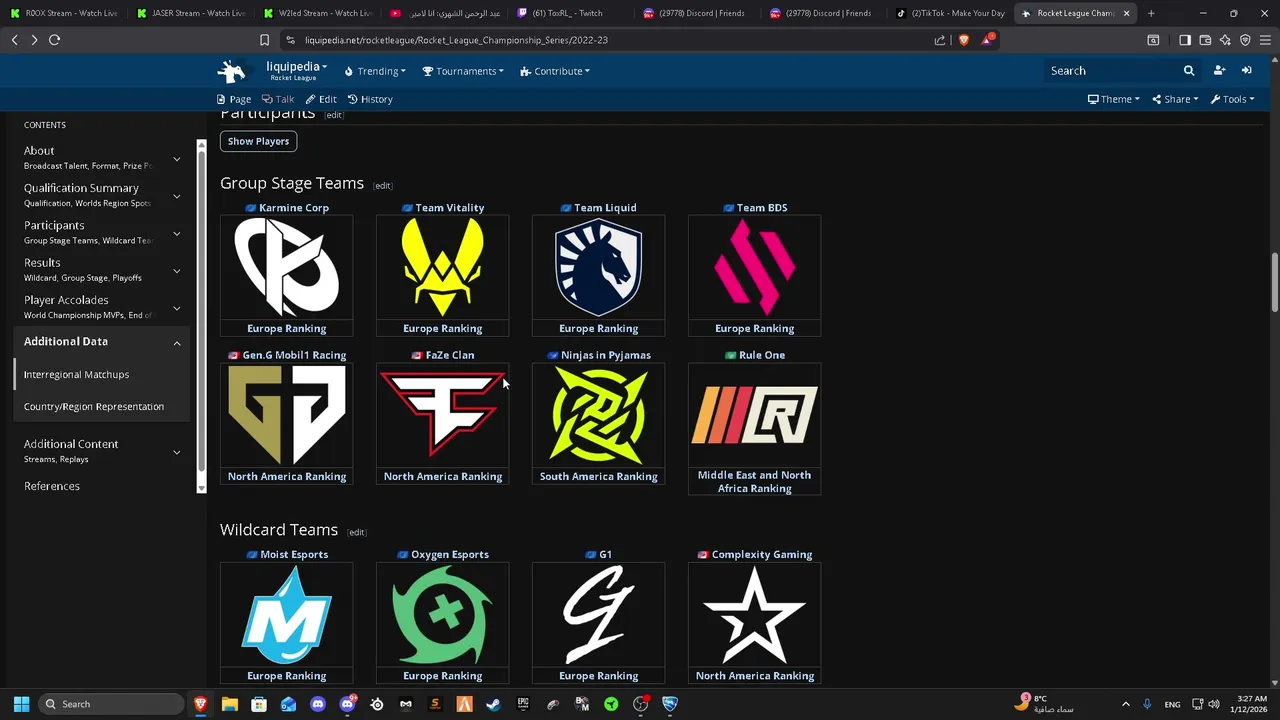The height and width of the screenshot is (720, 1280).
Task: Open the browser hamburger menu
Action: pos(1265,40)
